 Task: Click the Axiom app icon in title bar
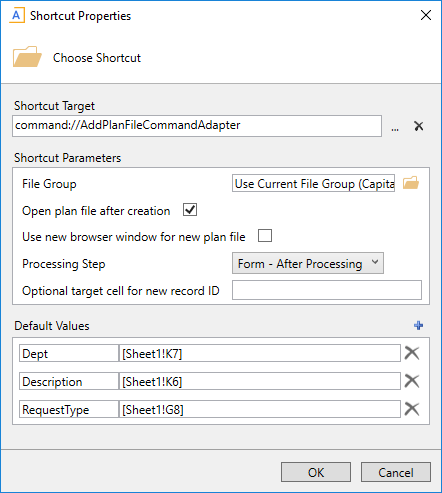(x=17, y=16)
